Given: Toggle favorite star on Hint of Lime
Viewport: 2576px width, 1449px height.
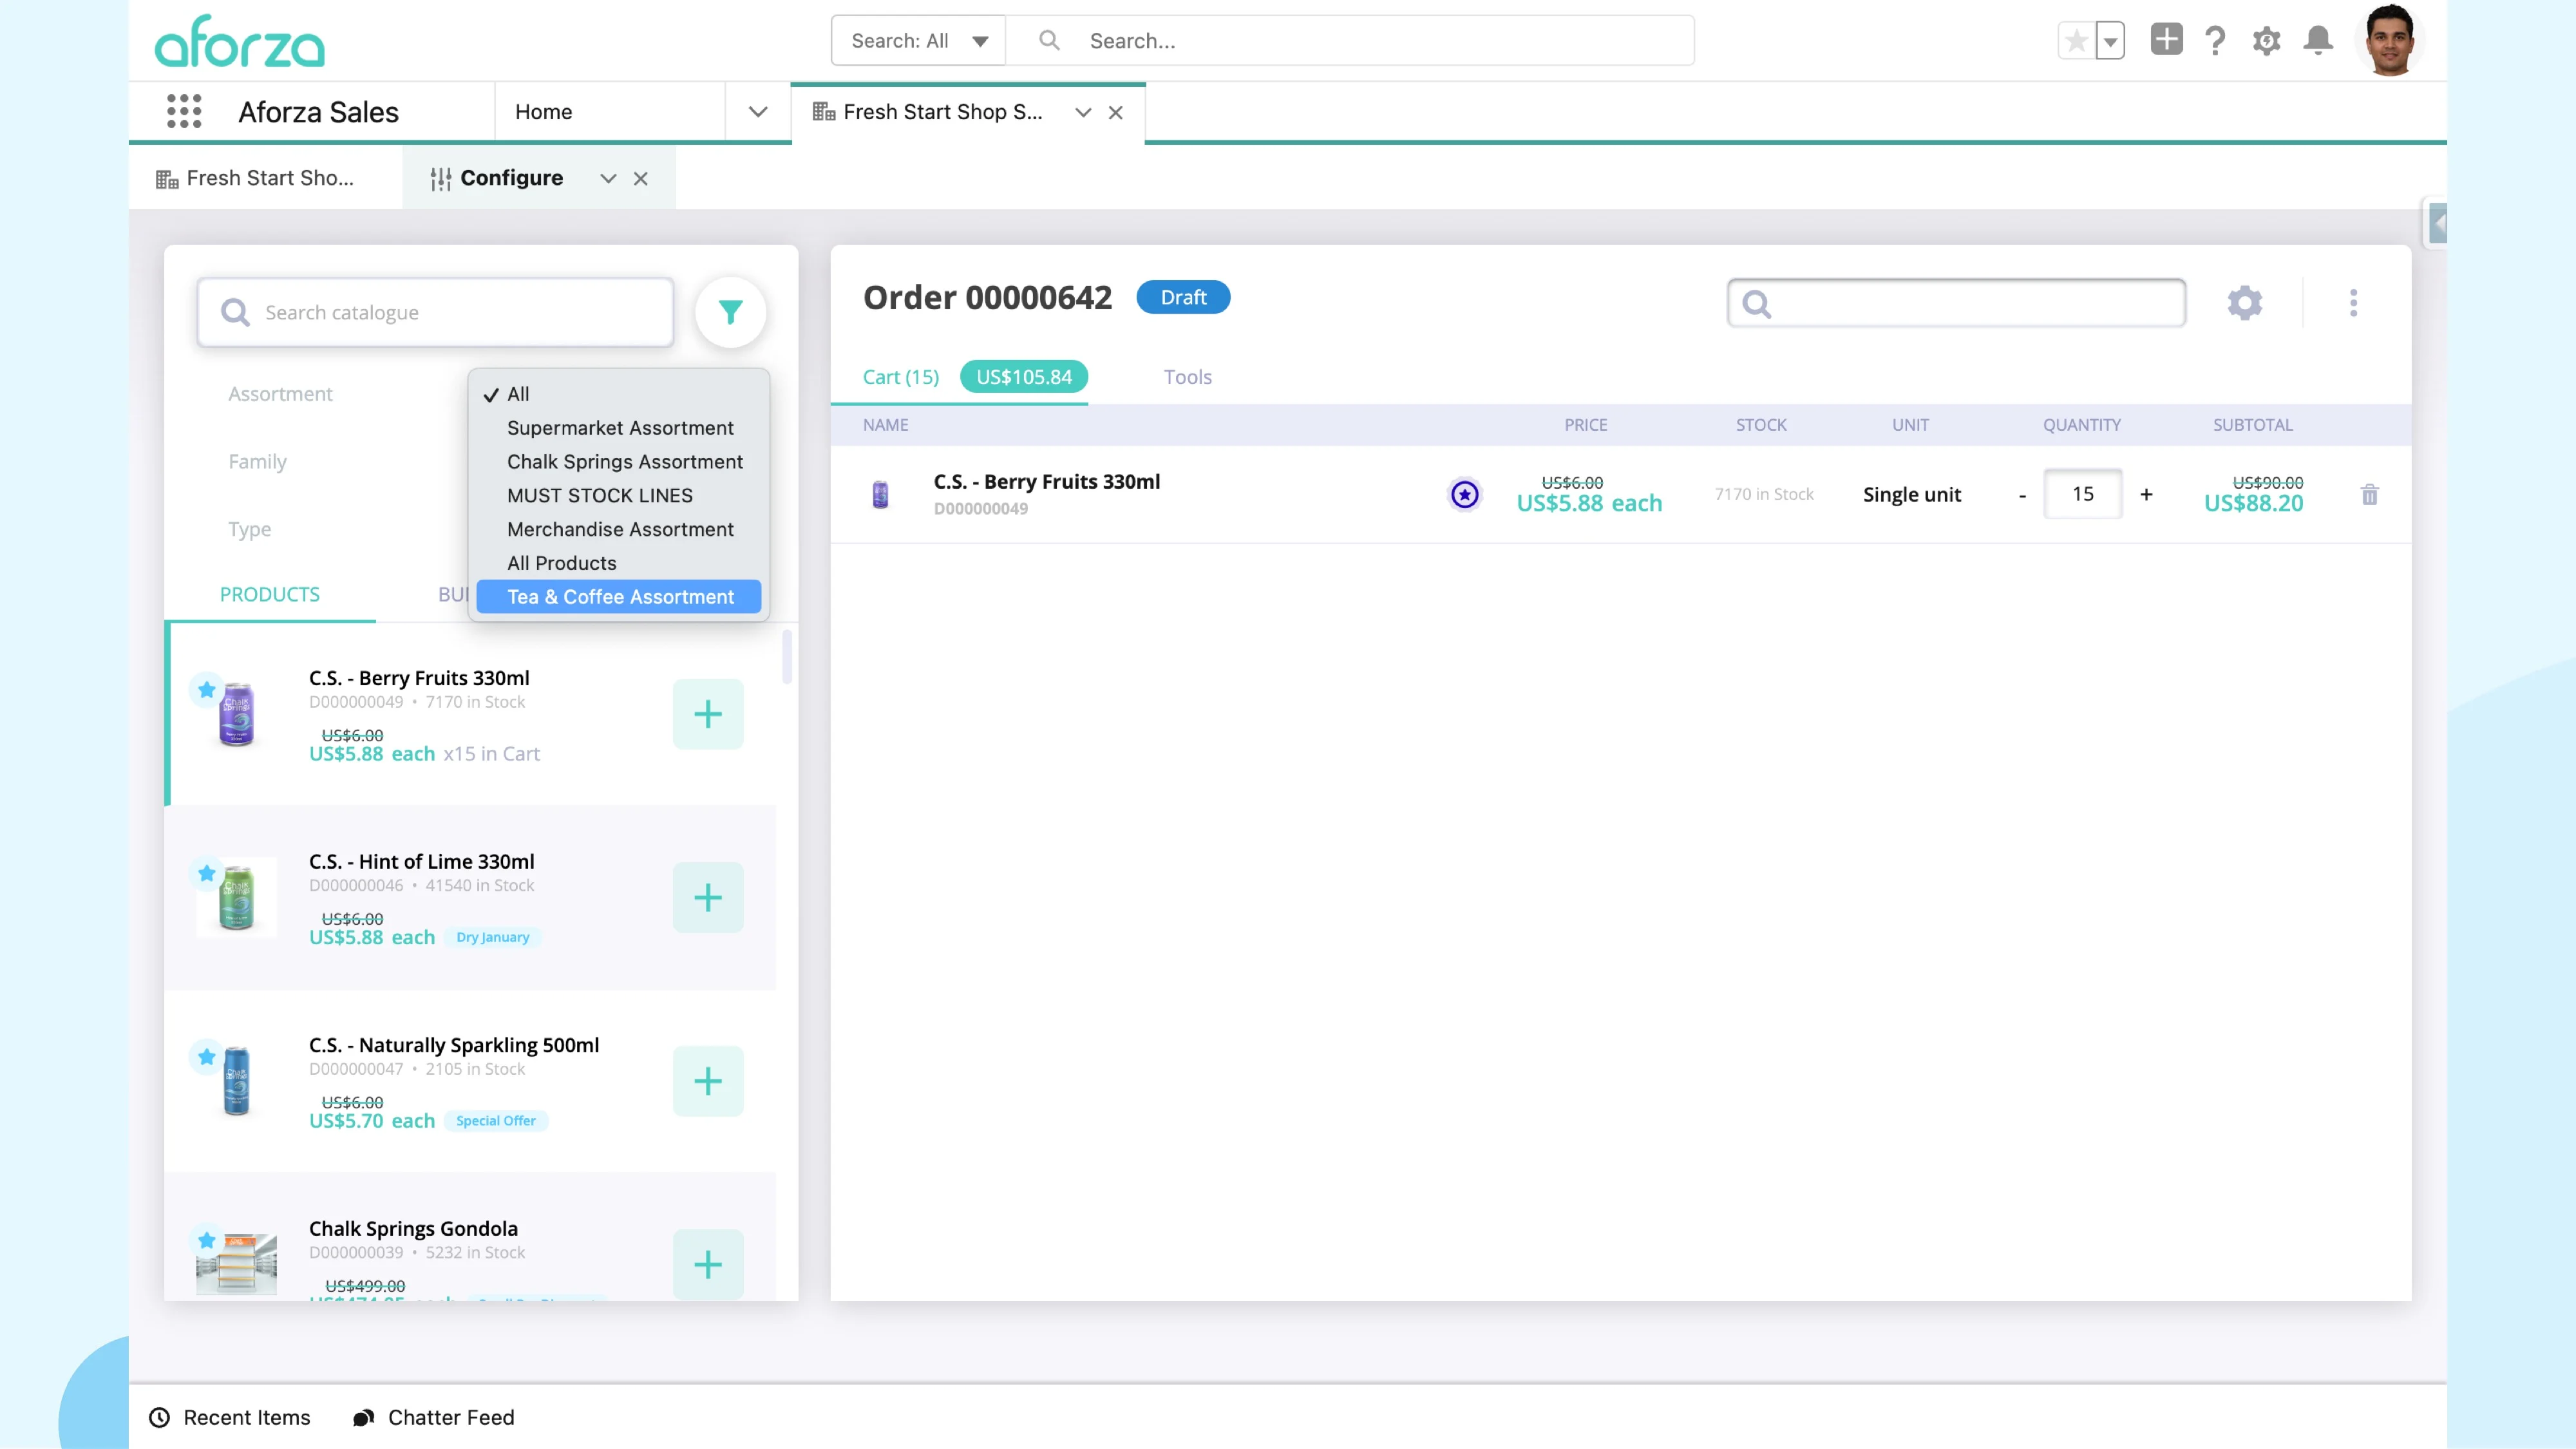Looking at the screenshot, I should click(206, 873).
